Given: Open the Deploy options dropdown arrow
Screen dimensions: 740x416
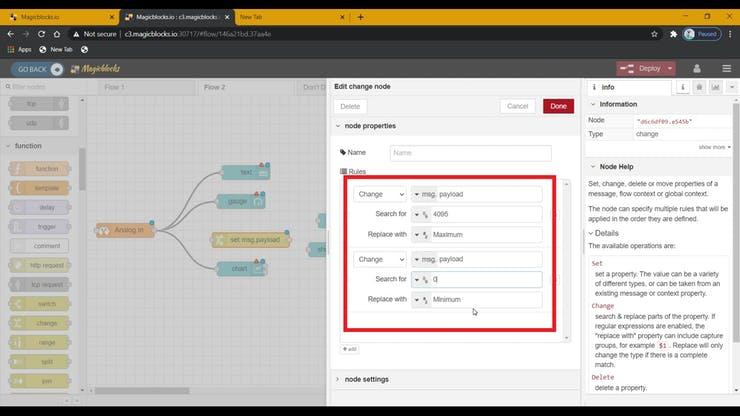Looking at the screenshot, I should tap(668, 69).
